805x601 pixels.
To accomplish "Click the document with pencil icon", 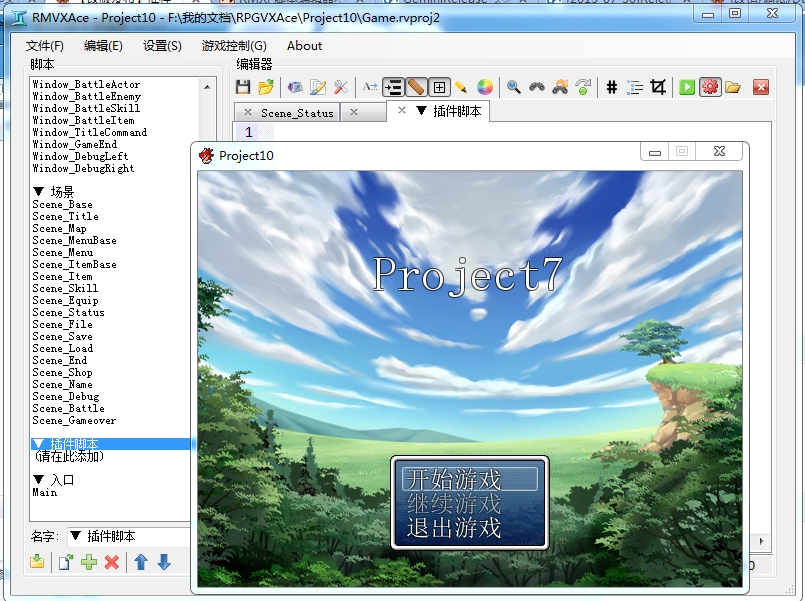I will click(318, 87).
